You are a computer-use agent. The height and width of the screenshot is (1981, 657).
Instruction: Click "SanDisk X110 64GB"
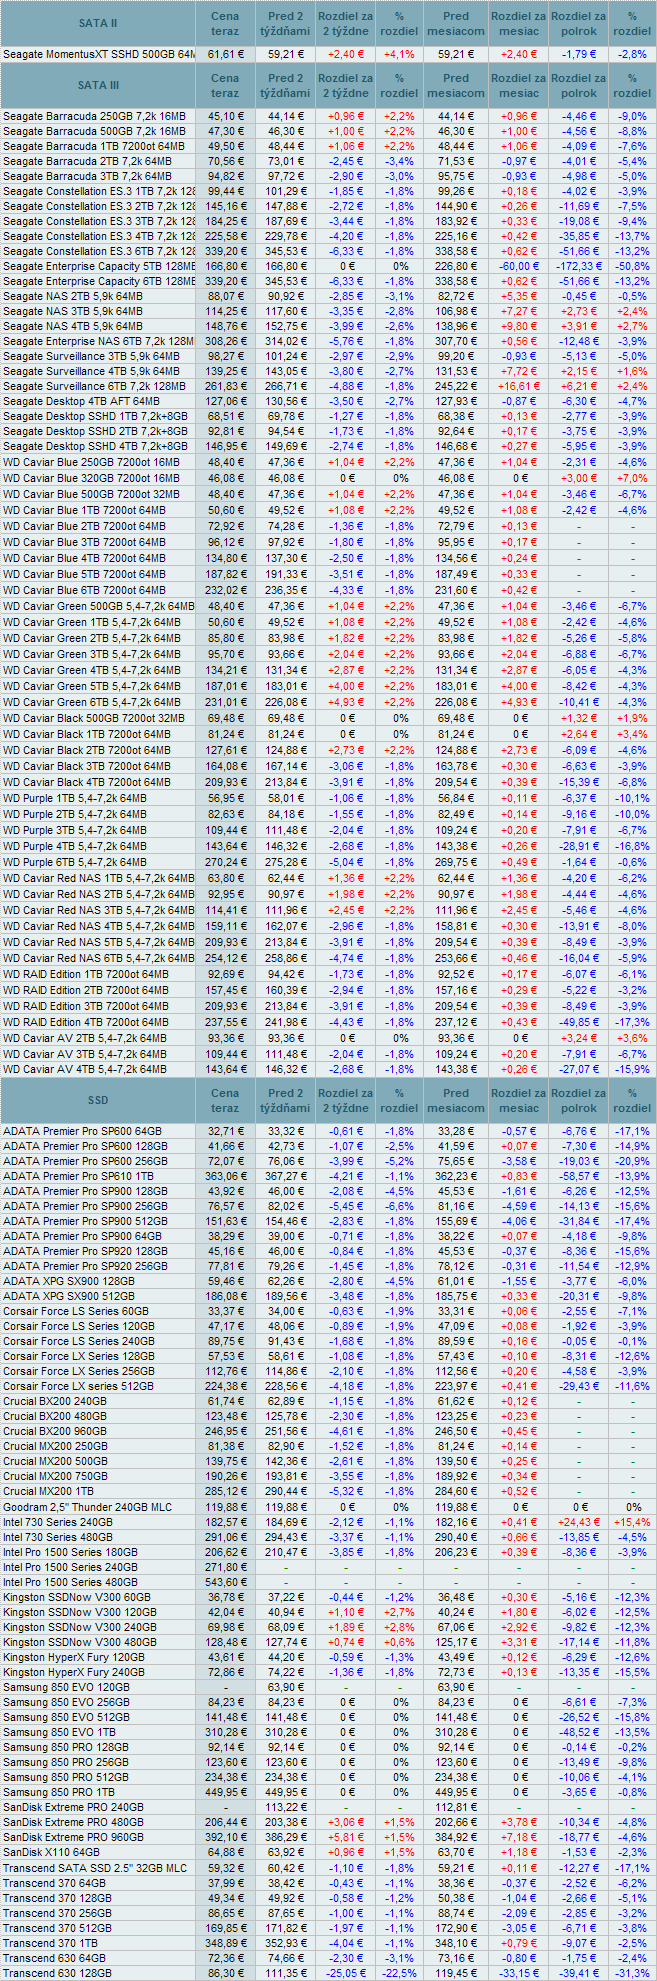pyautogui.click(x=51, y=1852)
